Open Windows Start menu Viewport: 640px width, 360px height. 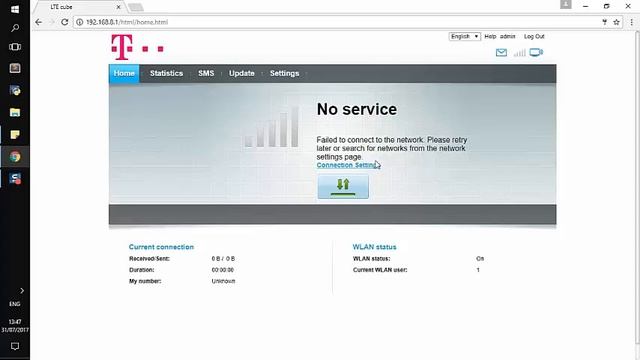tap(15, 9)
